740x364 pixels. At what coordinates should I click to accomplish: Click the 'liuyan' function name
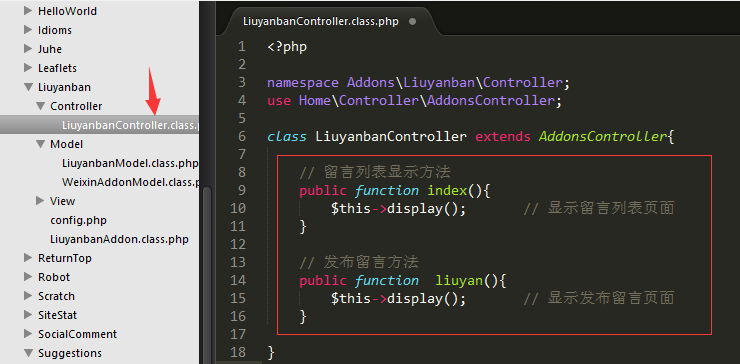[x=459, y=280]
